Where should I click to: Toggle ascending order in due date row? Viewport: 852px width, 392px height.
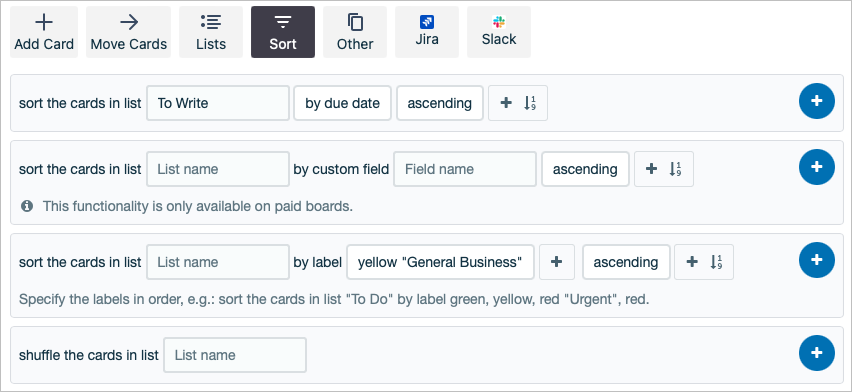pos(440,103)
